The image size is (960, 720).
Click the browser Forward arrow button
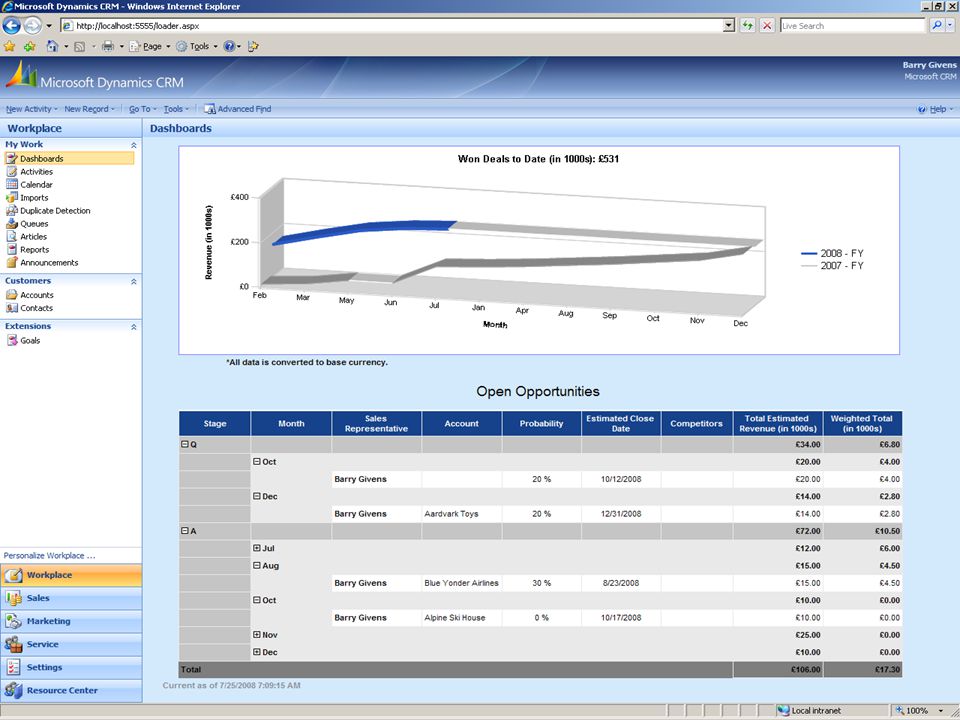(32, 26)
